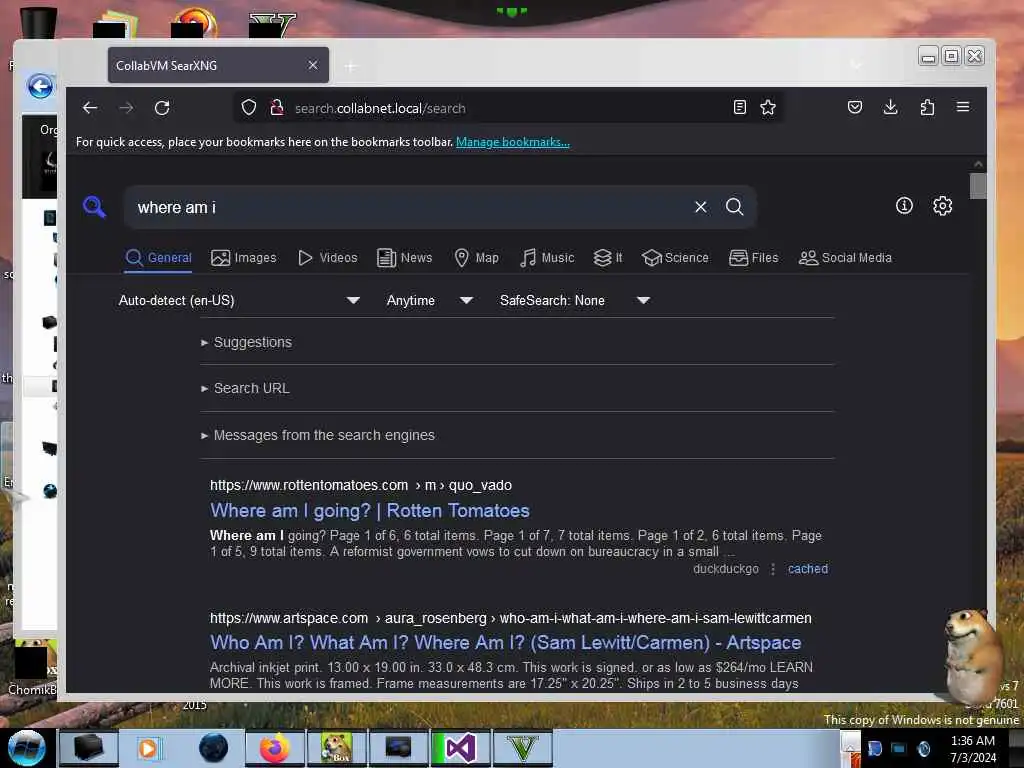Click the SearXNG magnifier logo

click(95, 207)
